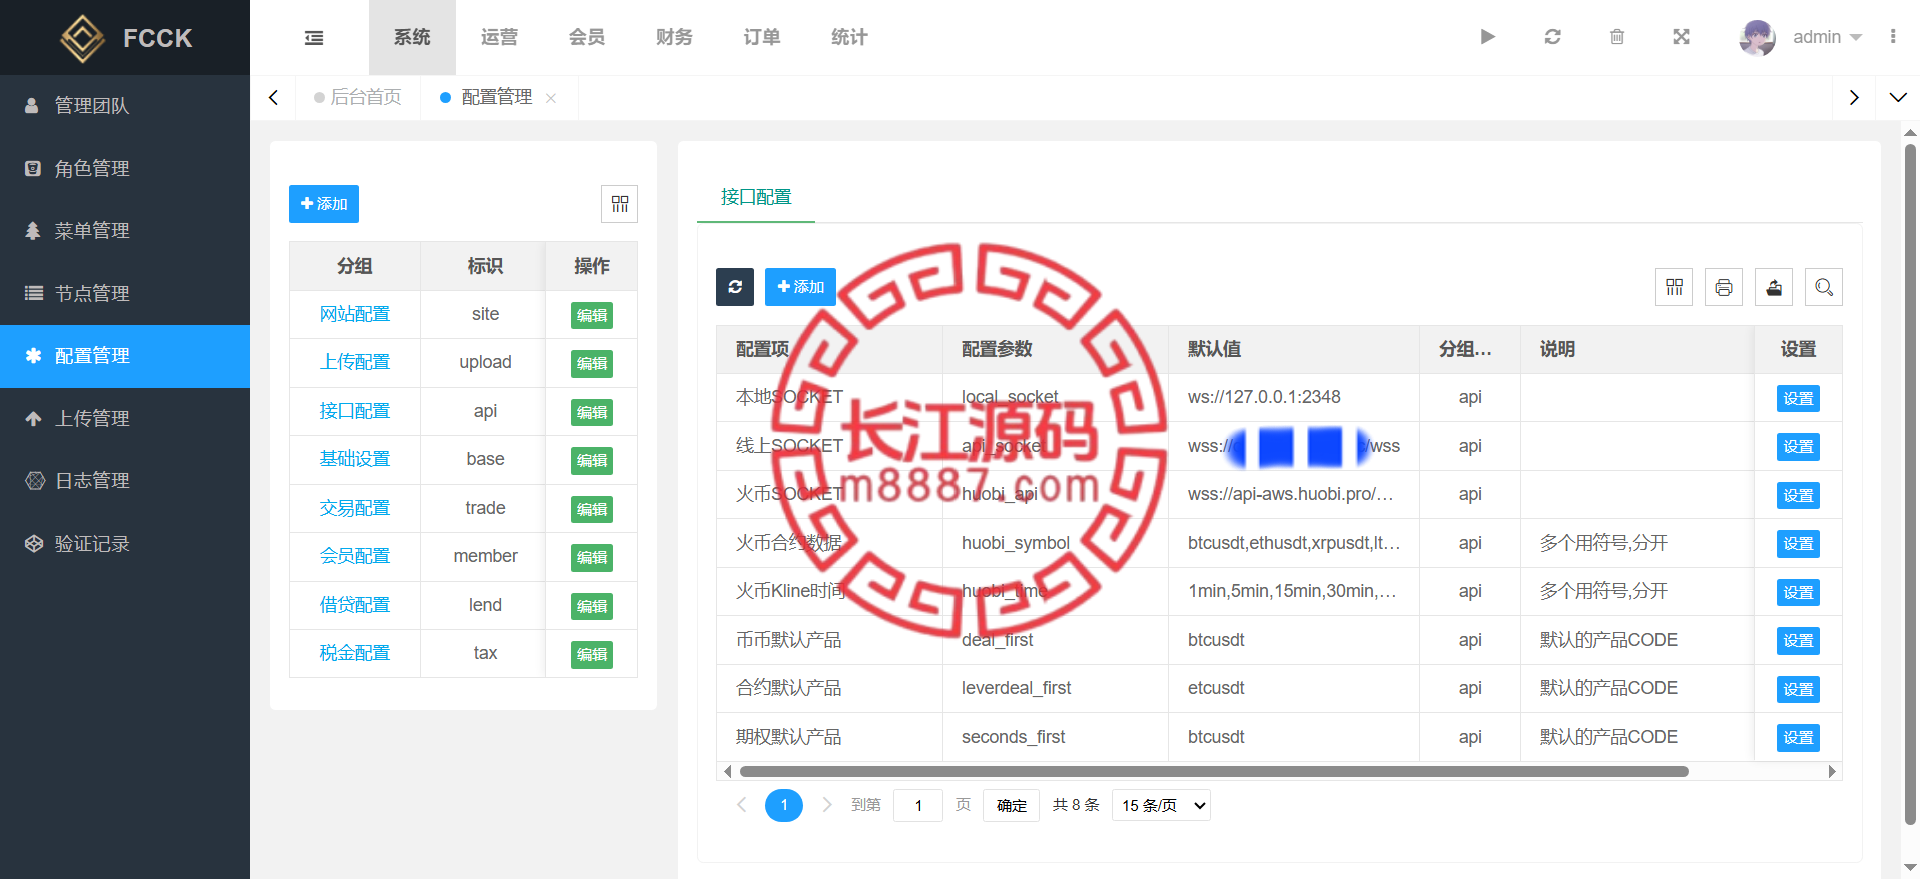Open the vertical three-dot more menu

tap(1893, 37)
